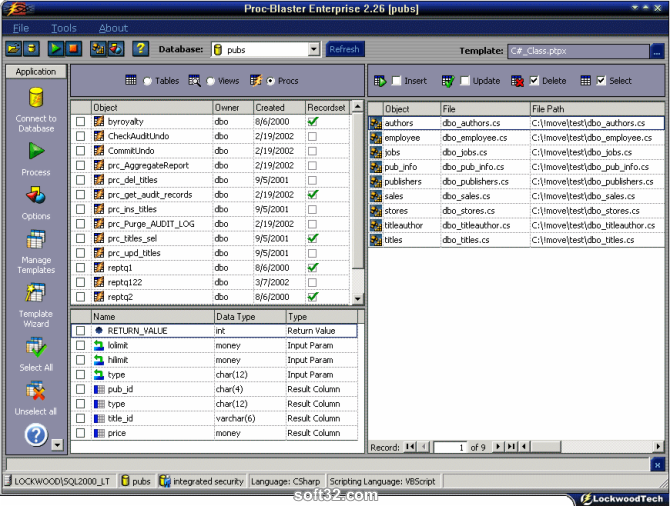
Task: Click the integrated security status icon
Action: point(165,481)
